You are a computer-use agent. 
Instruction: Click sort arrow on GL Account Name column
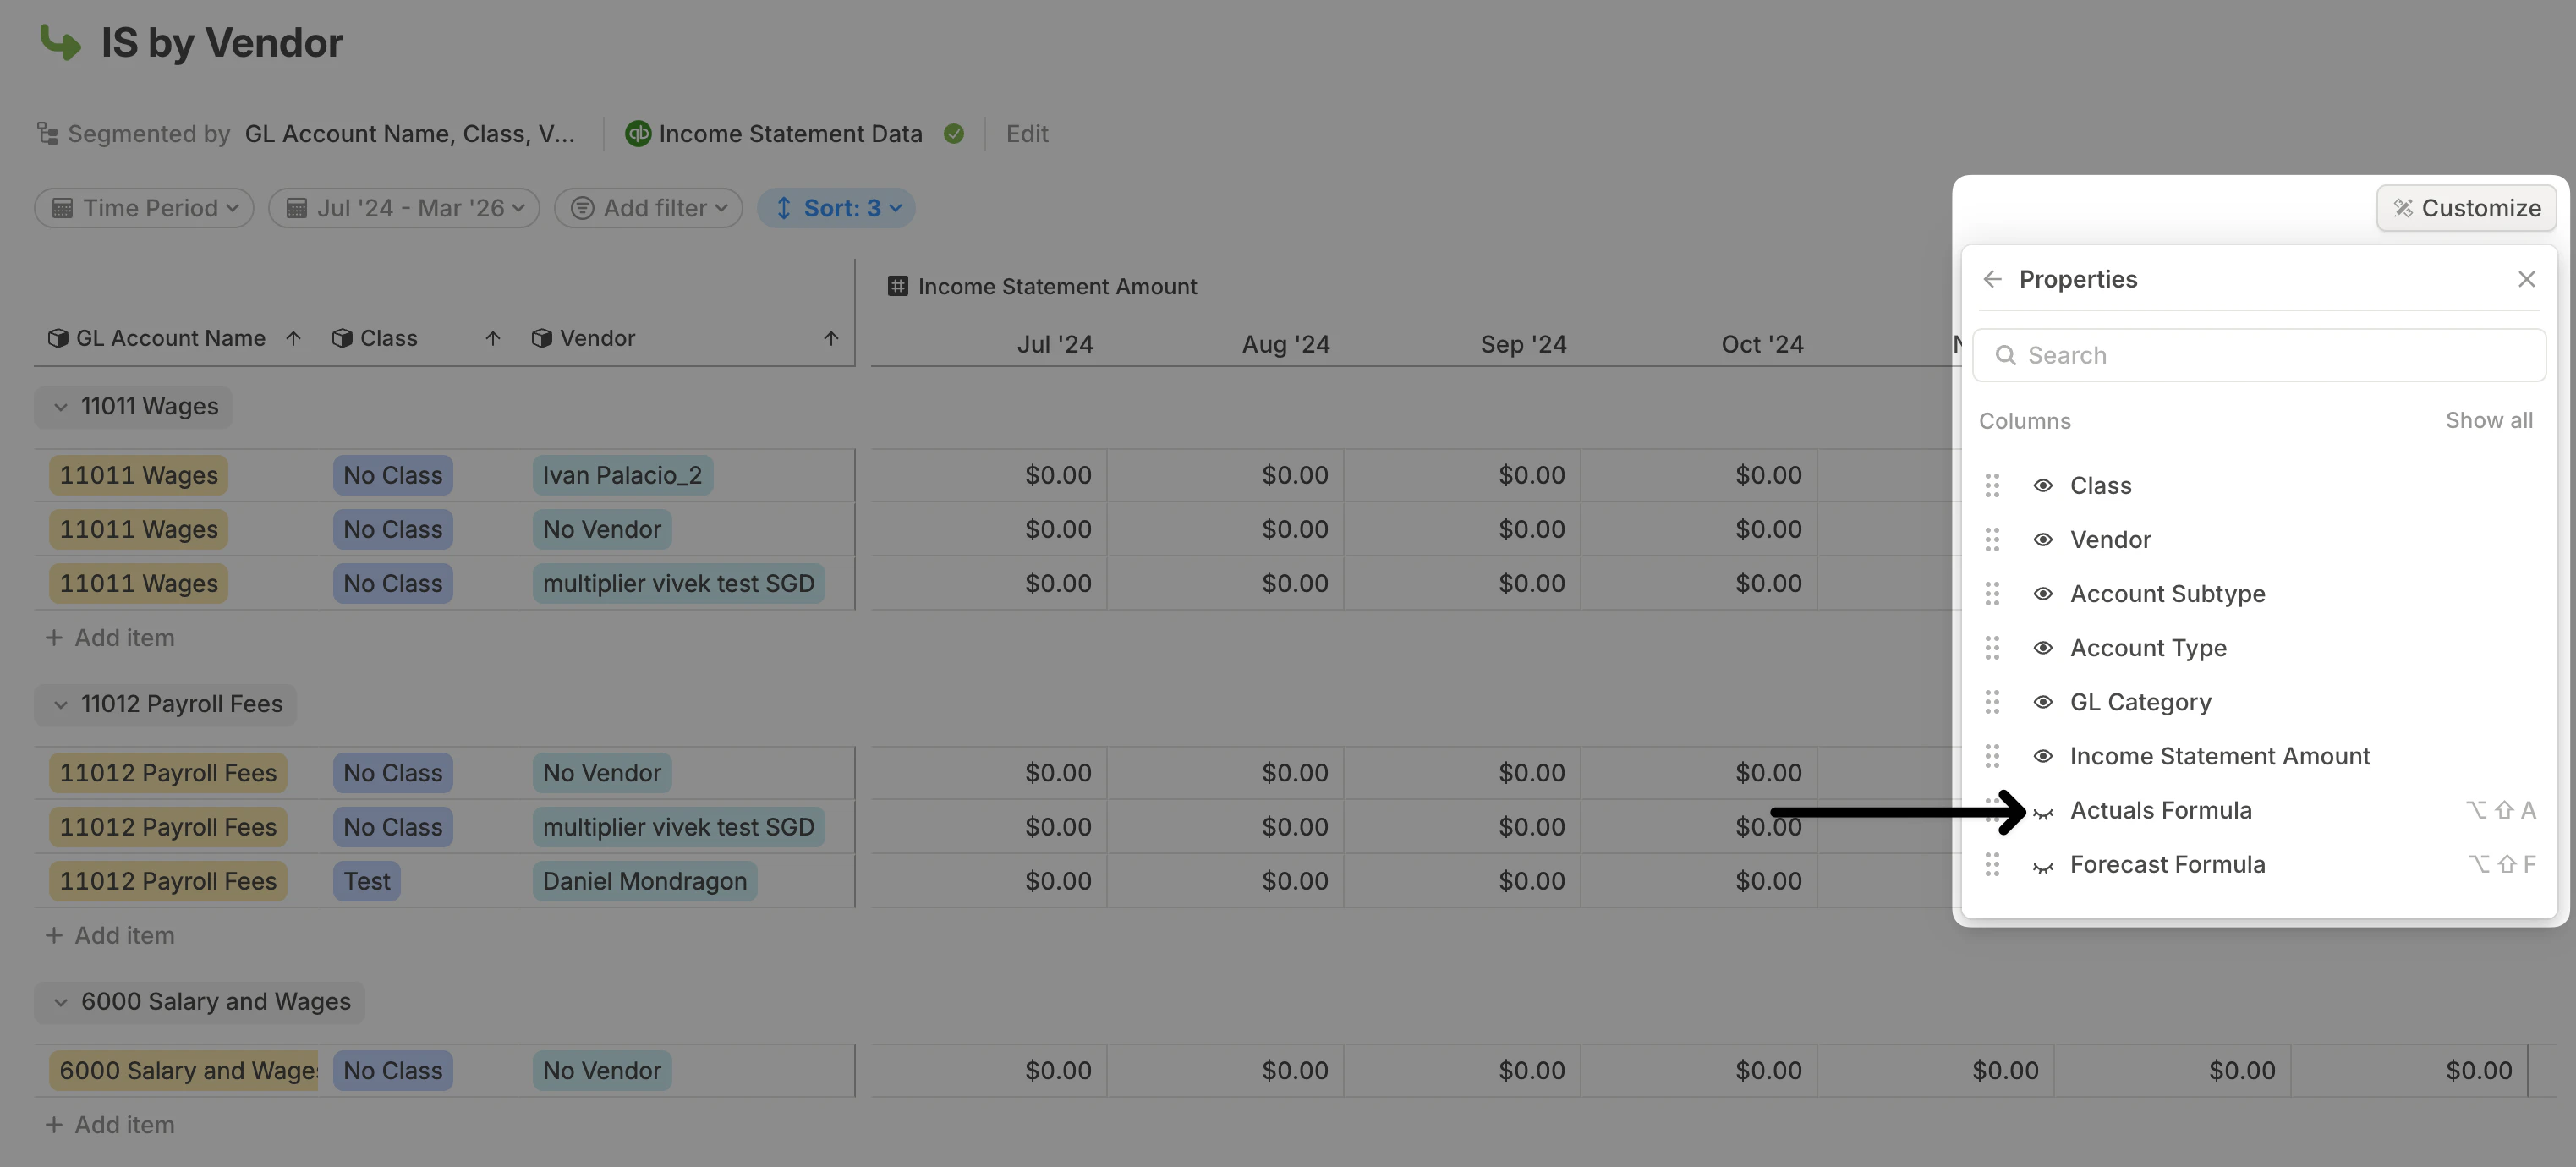pyautogui.click(x=293, y=338)
